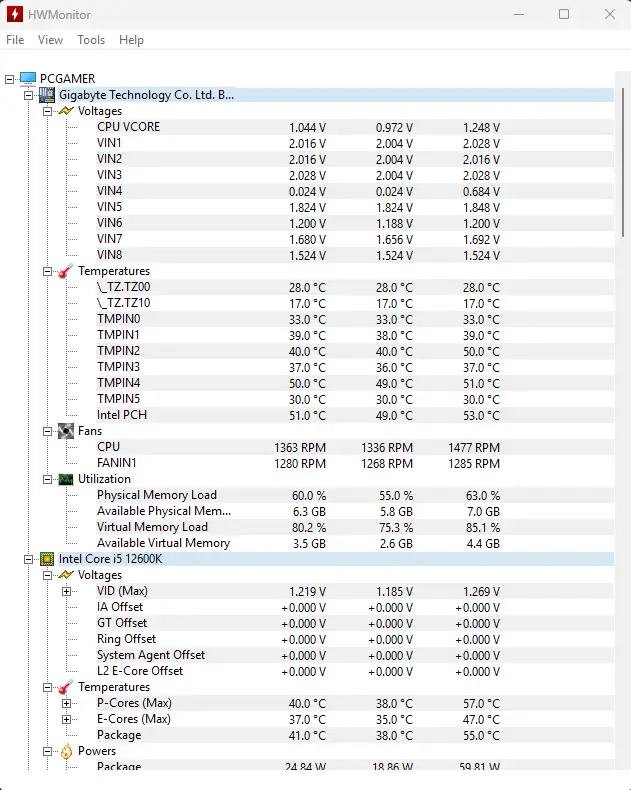
Task: Open the File menu
Action: click(15, 40)
